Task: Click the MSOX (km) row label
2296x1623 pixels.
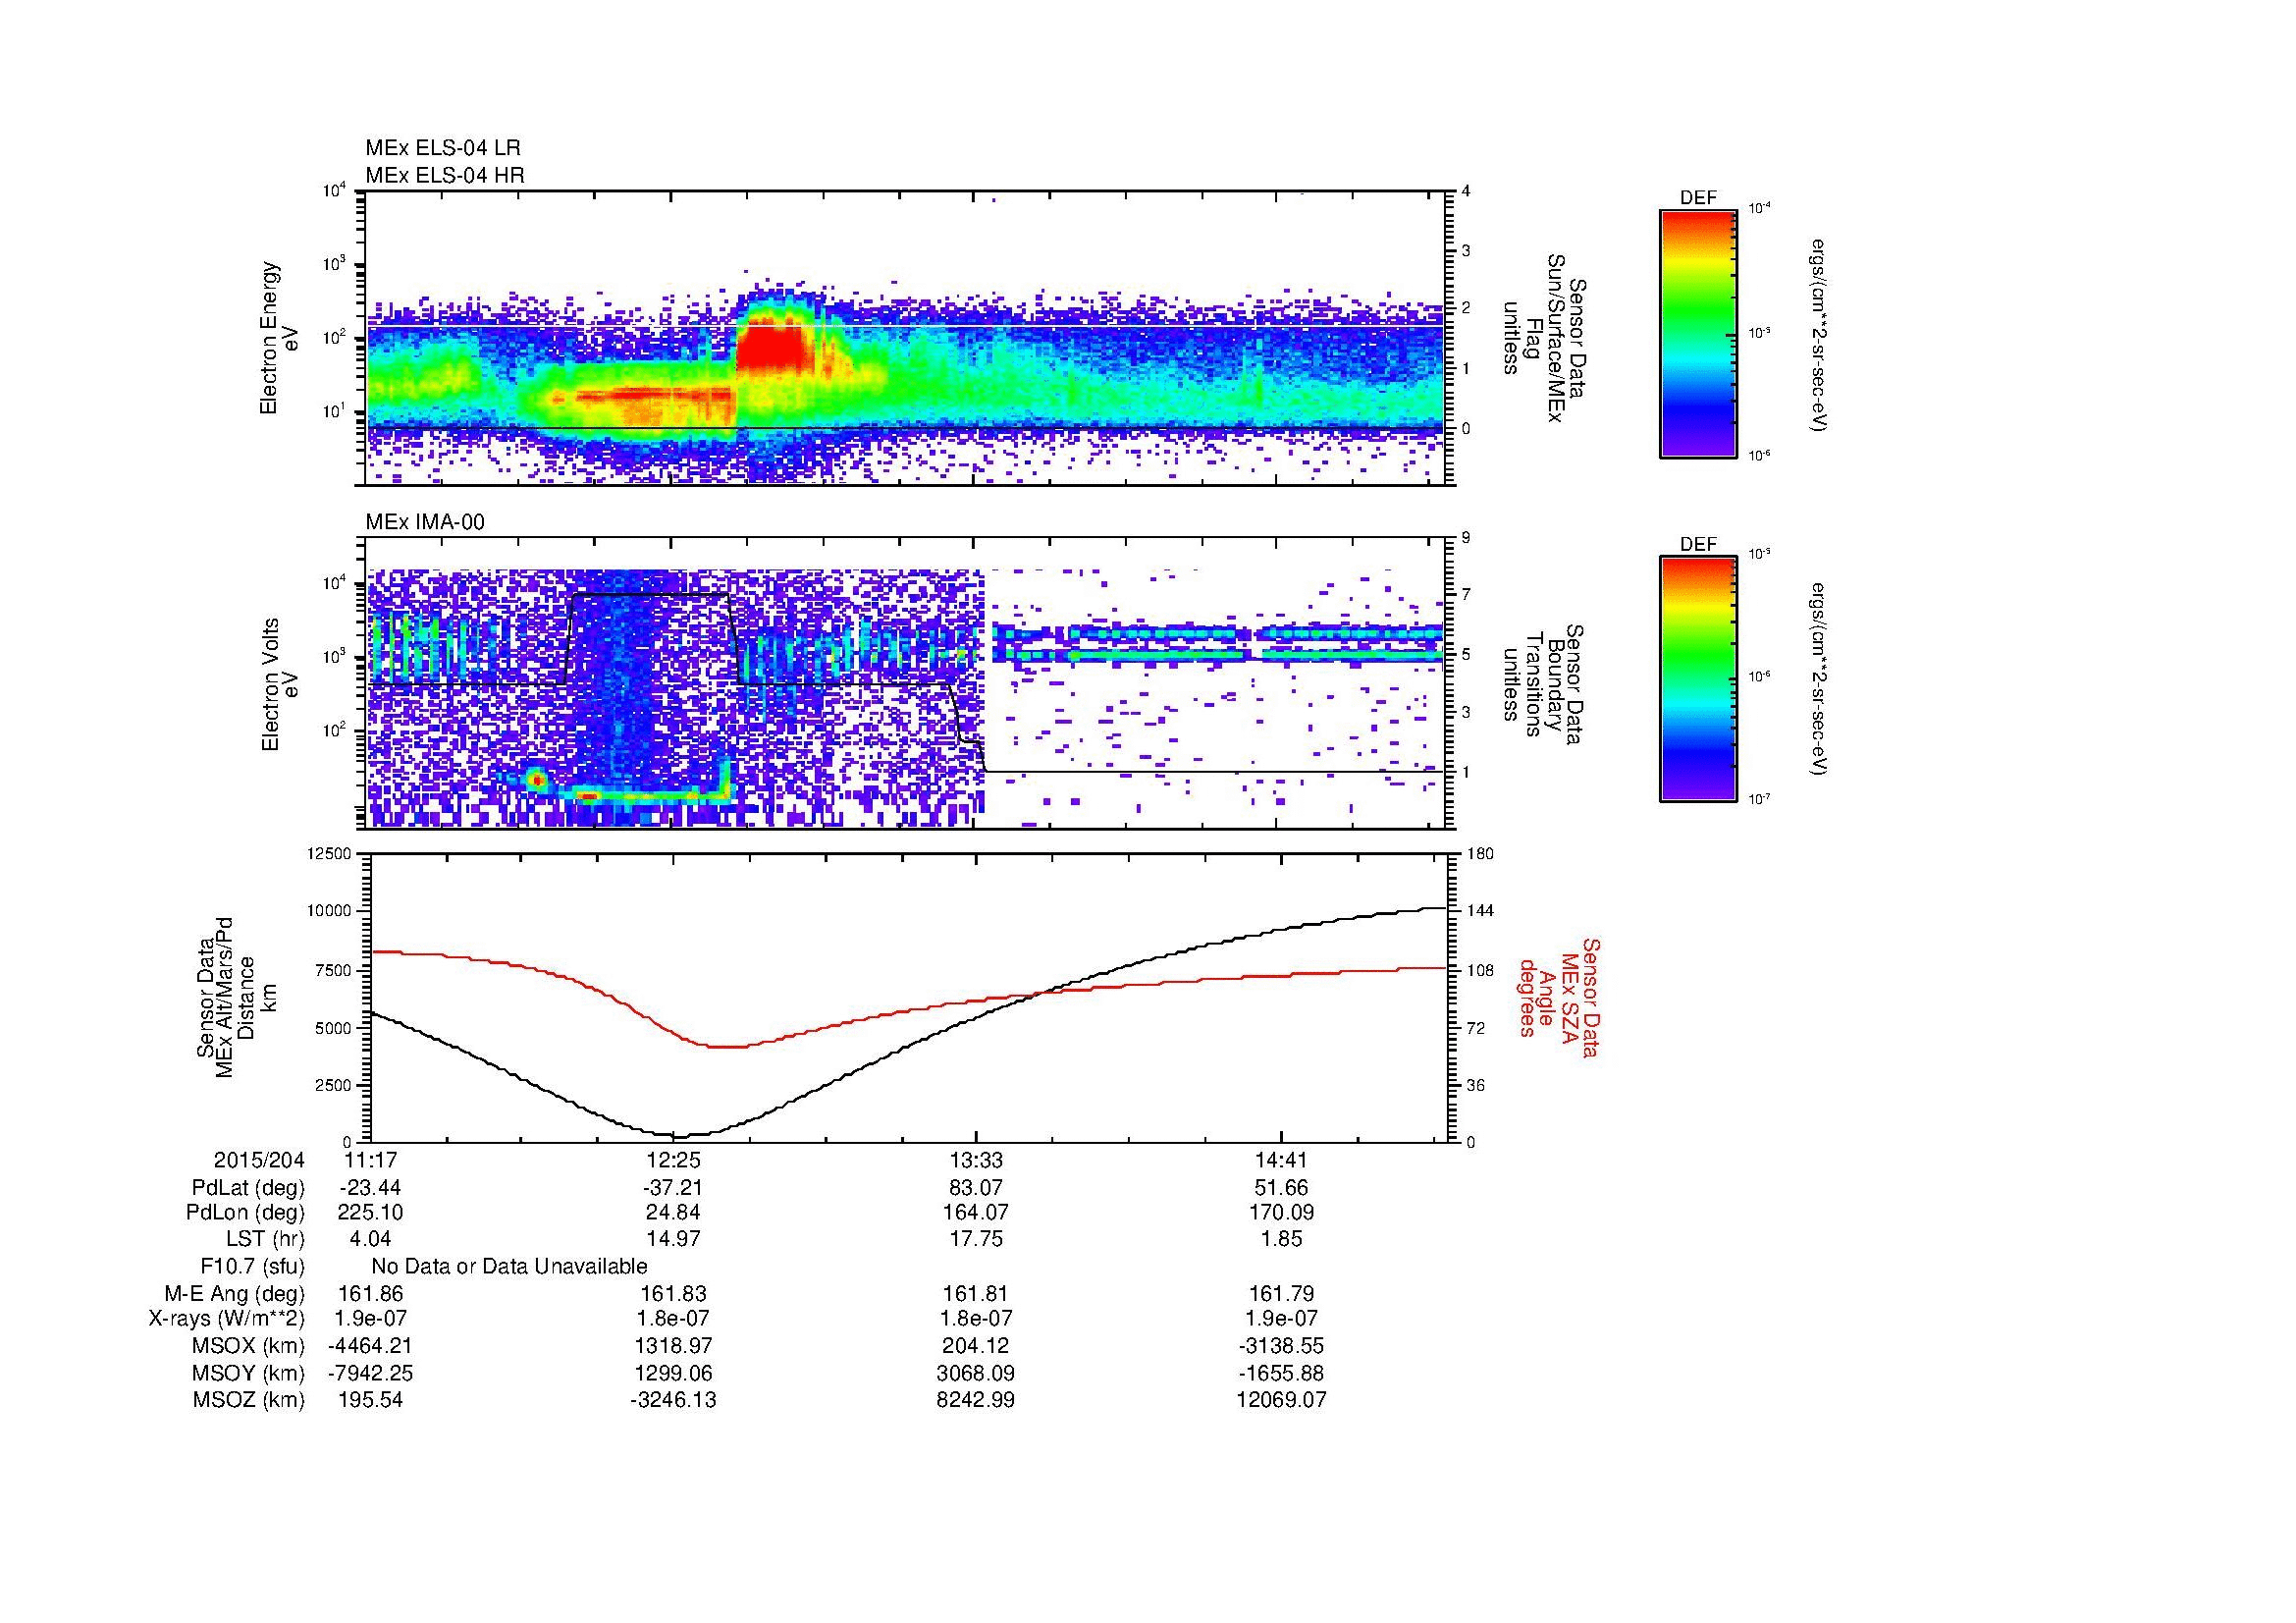Action: pos(248,1346)
